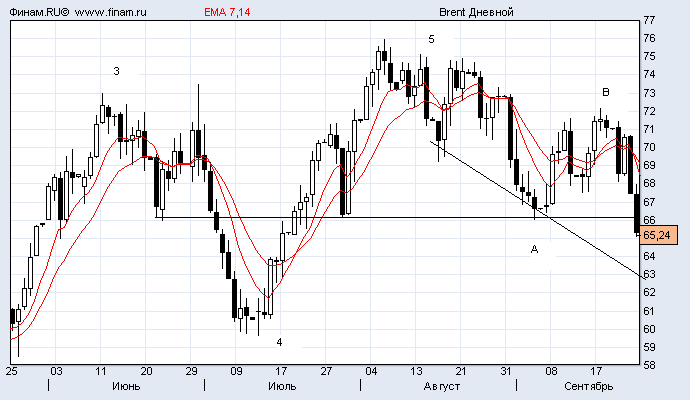This screenshot has height=400, width=690.
Task: Select wave label 3 above the June peak
Action: pyautogui.click(x=116, y=71)
